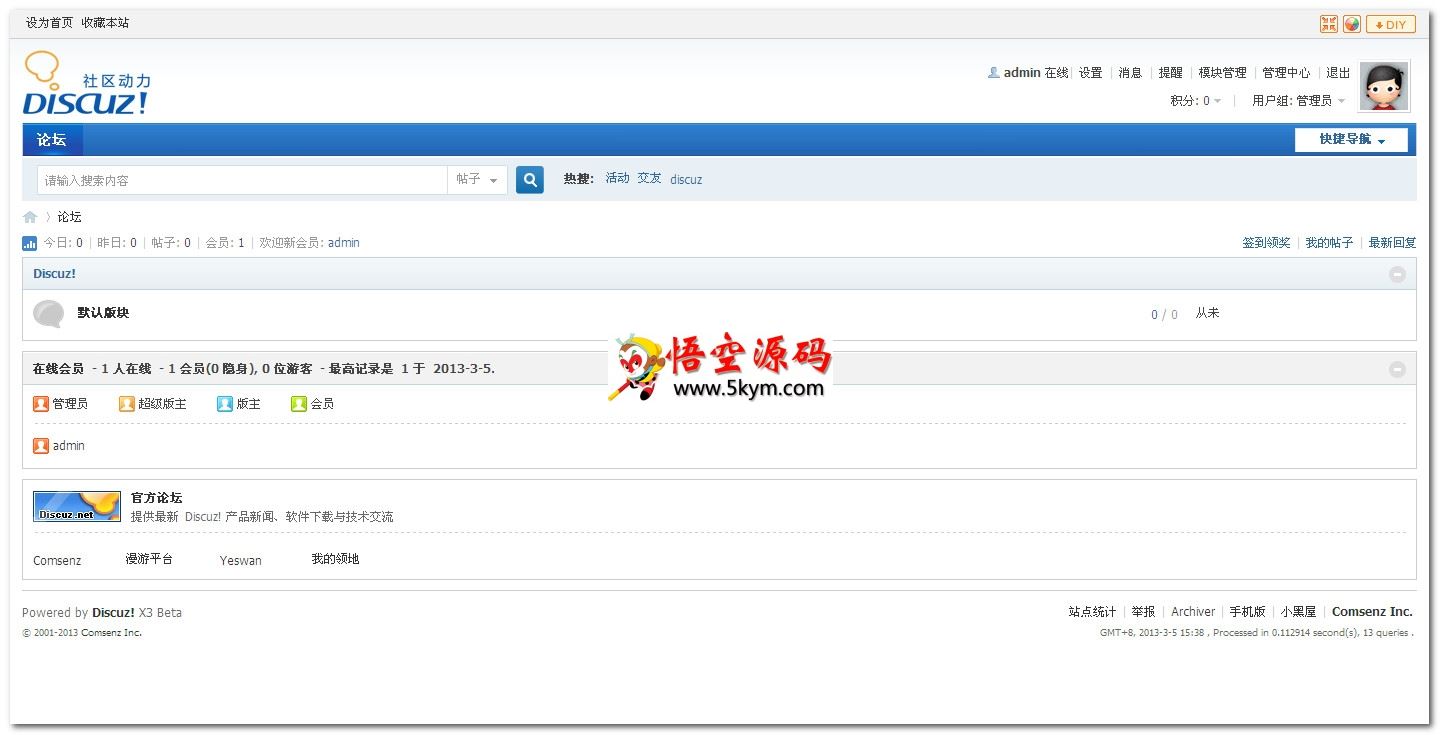Open 提醒 in the user menu
The width and height of the screenshot is (1440, 735).
1171,73
